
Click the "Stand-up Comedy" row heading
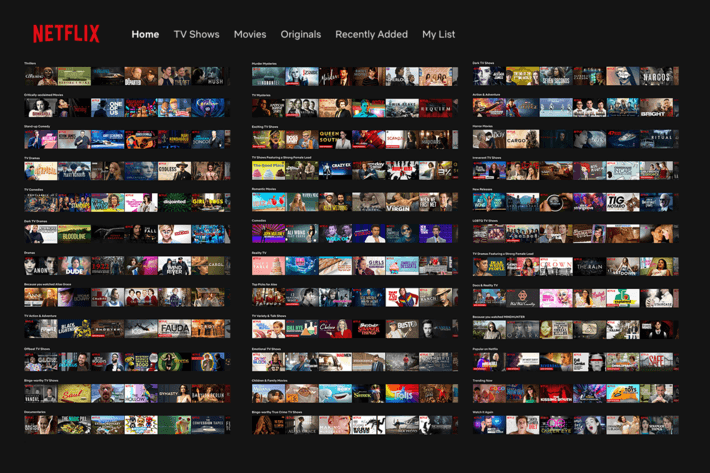pyautogui.click(x=37, y=126)
